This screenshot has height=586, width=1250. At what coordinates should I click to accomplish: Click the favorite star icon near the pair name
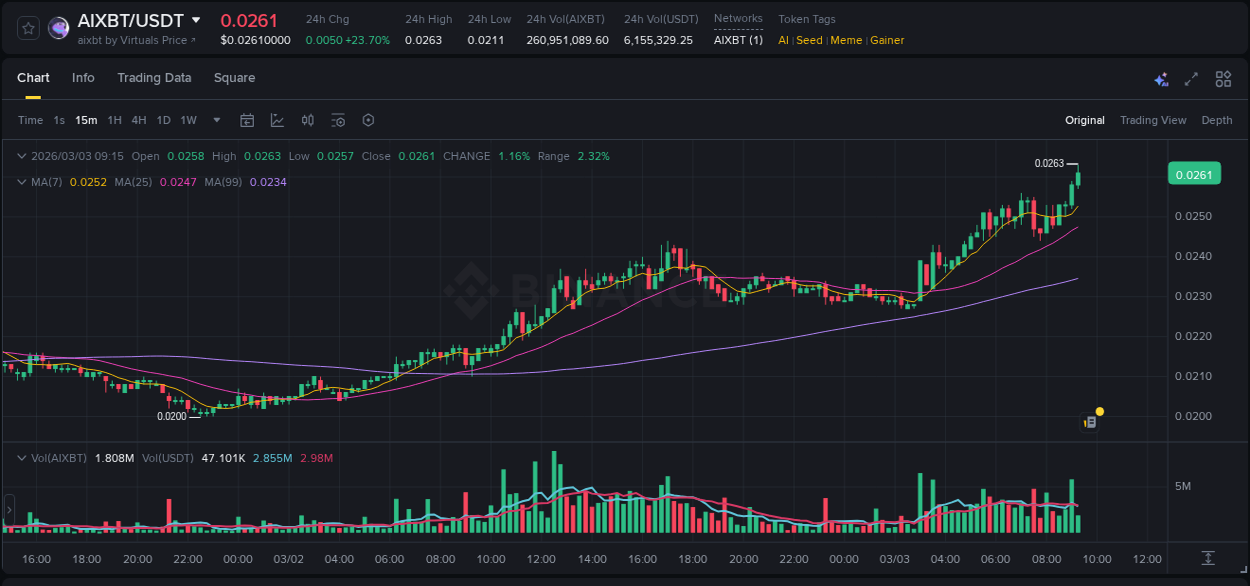(27, 27)
